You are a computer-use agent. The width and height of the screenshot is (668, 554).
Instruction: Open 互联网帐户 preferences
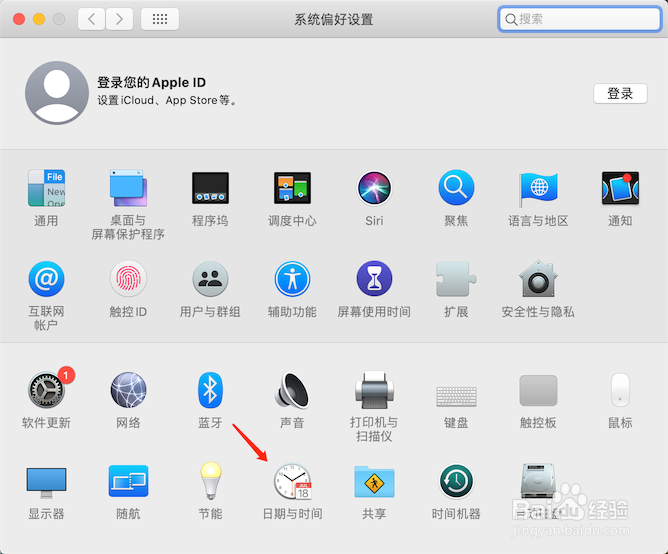coord(46,279)
